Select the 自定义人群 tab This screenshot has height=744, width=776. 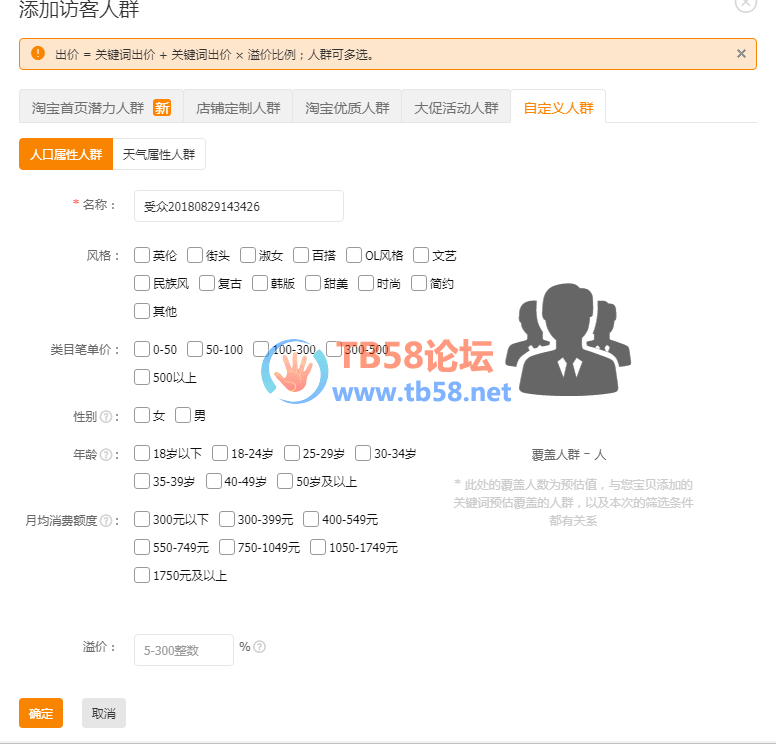tap(558, 107)
